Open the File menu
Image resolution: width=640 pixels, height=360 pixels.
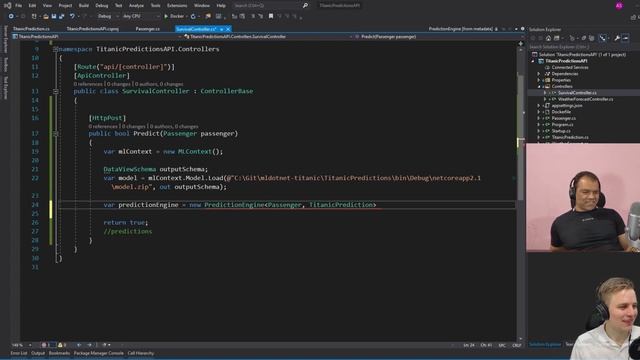18,6
